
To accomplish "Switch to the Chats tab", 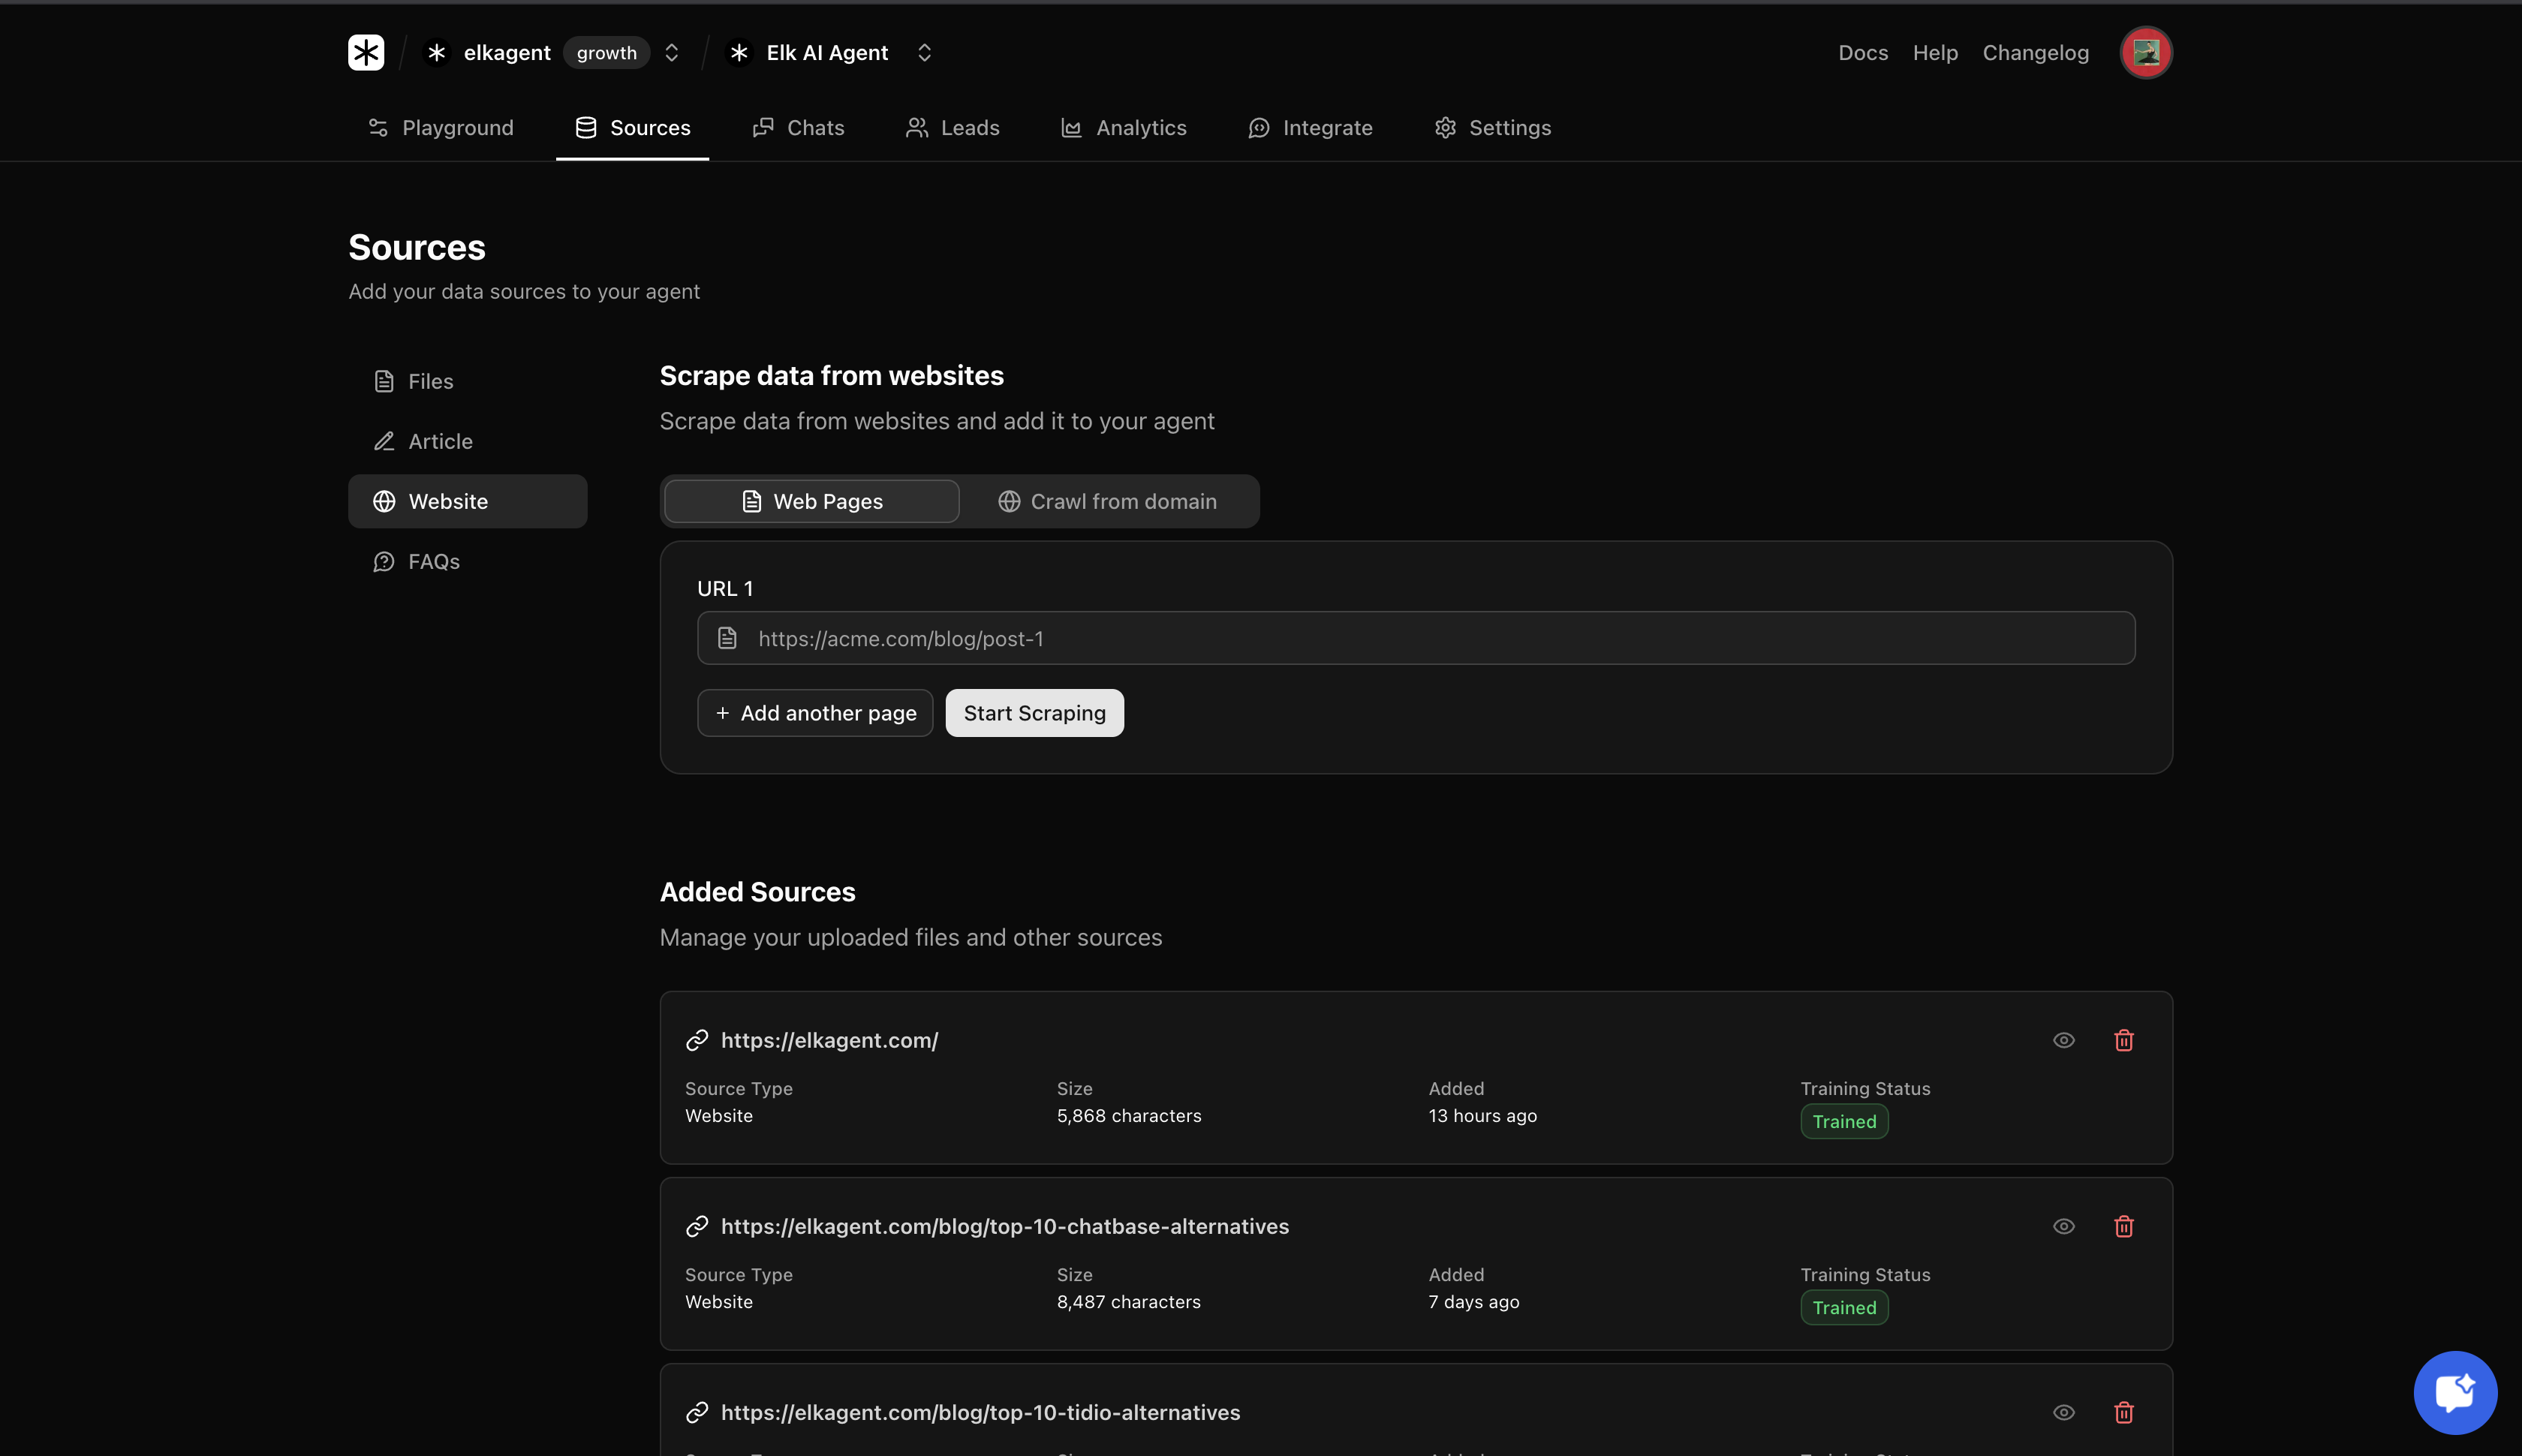I will tap(798, 128).
